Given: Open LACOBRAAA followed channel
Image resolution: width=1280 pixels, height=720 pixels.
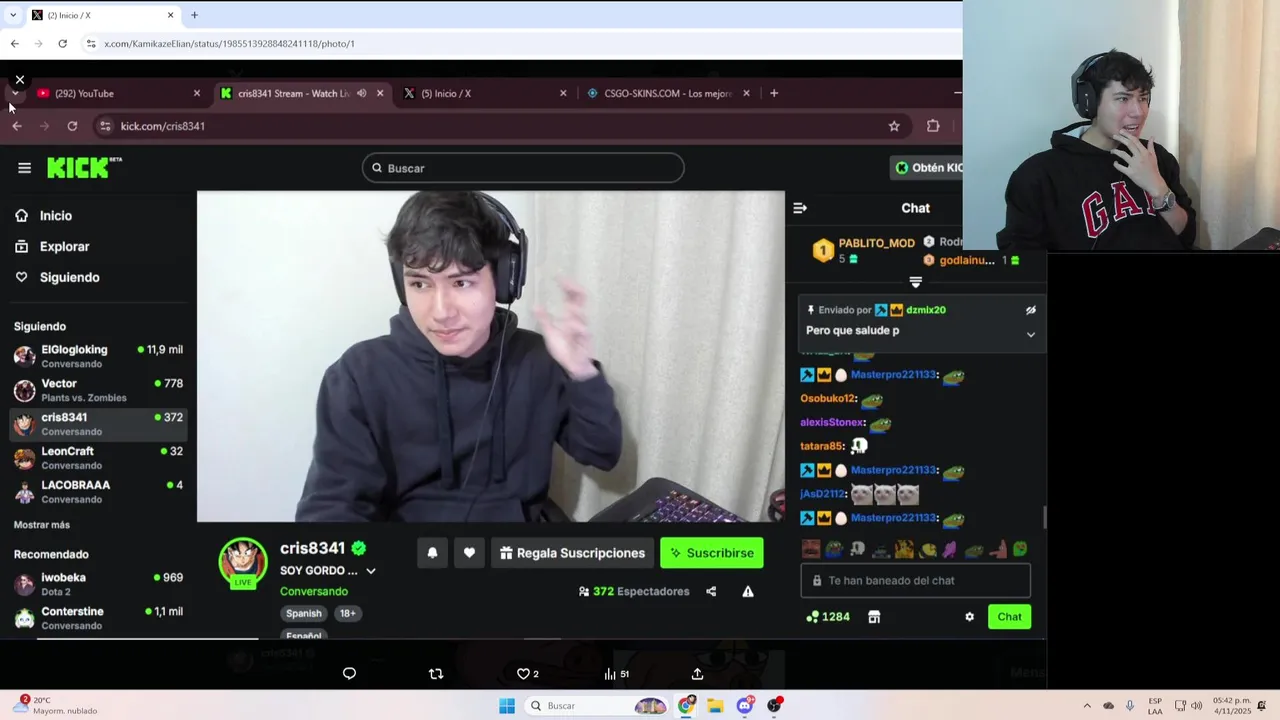Looking at the screenshot, I should 98,492.
